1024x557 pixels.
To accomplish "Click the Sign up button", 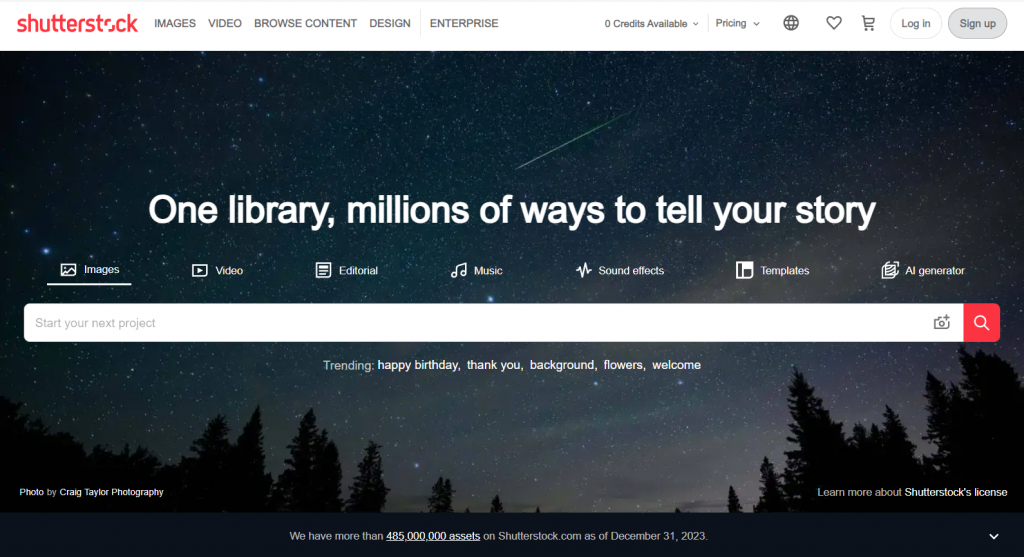I will [x=977, y=24].
